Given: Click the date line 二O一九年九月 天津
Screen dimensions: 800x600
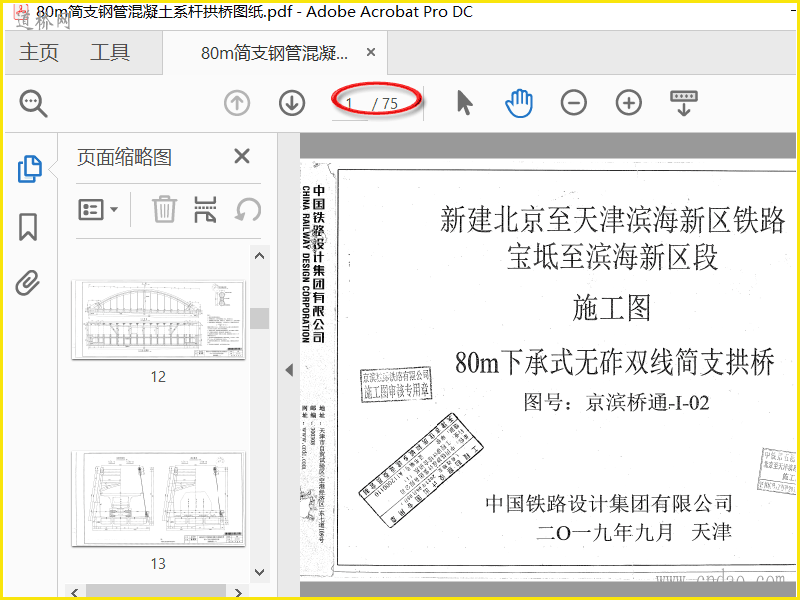Looking at the screenshot, I should tap(634, 532).
